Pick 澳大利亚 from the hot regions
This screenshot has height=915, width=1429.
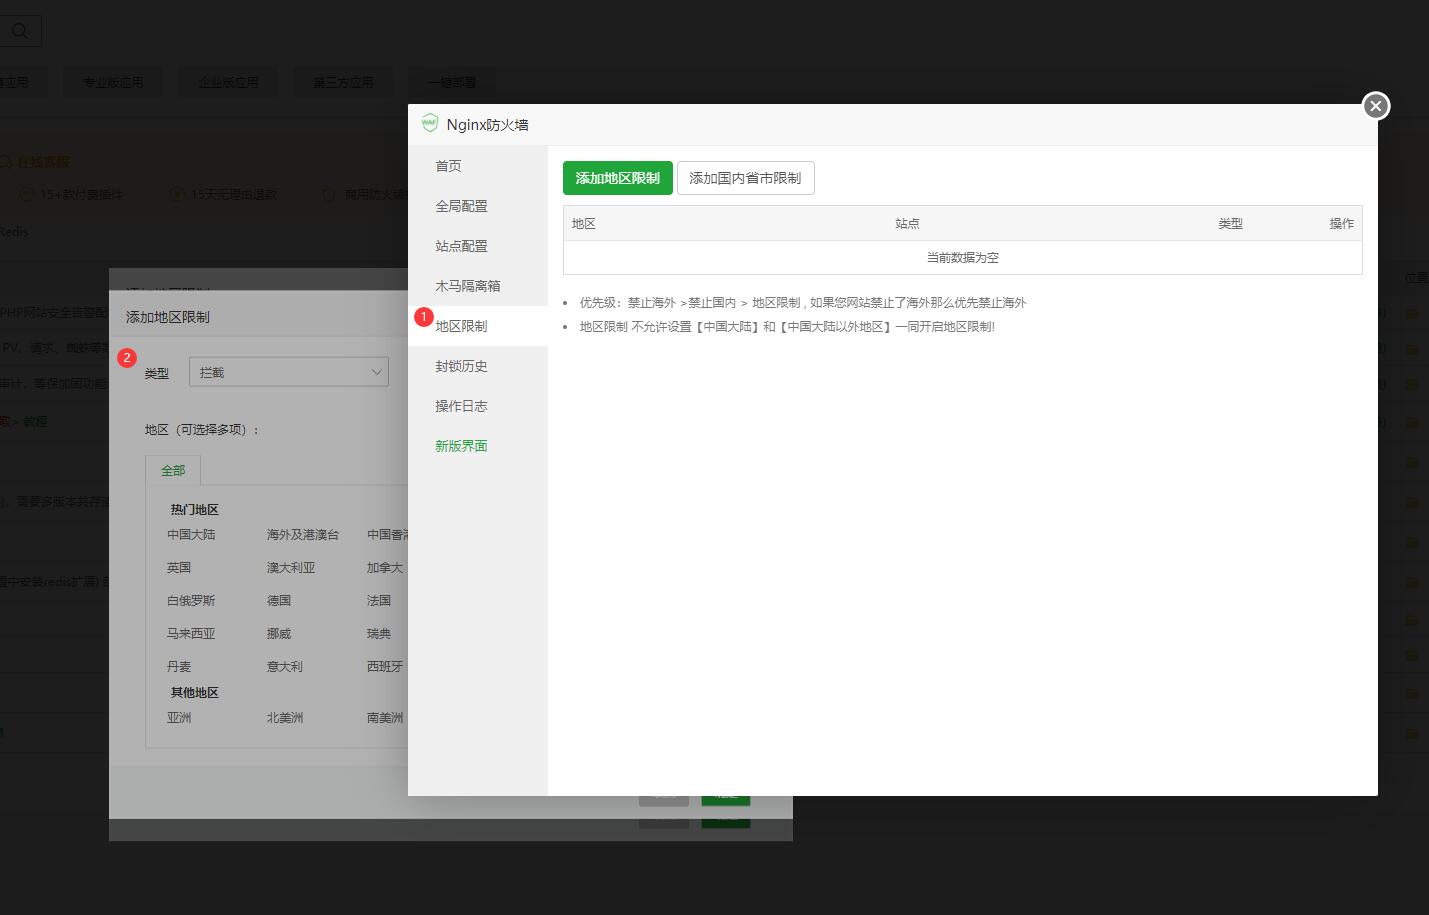(x=291, y=568)
